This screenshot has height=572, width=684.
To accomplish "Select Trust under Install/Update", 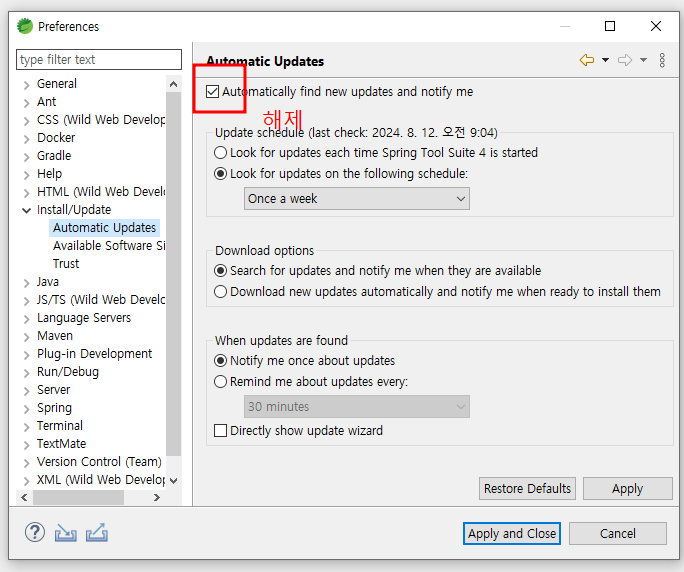I will tap(66, 264).
